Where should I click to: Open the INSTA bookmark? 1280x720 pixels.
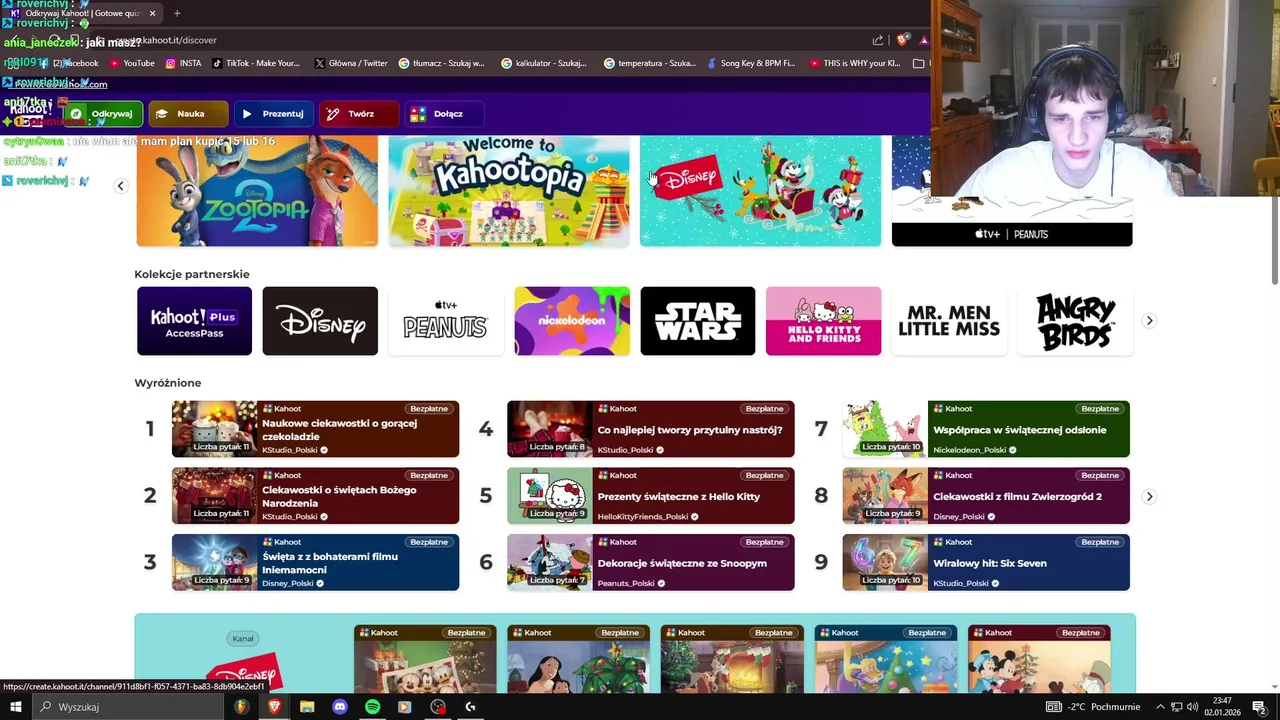(183, 63)
